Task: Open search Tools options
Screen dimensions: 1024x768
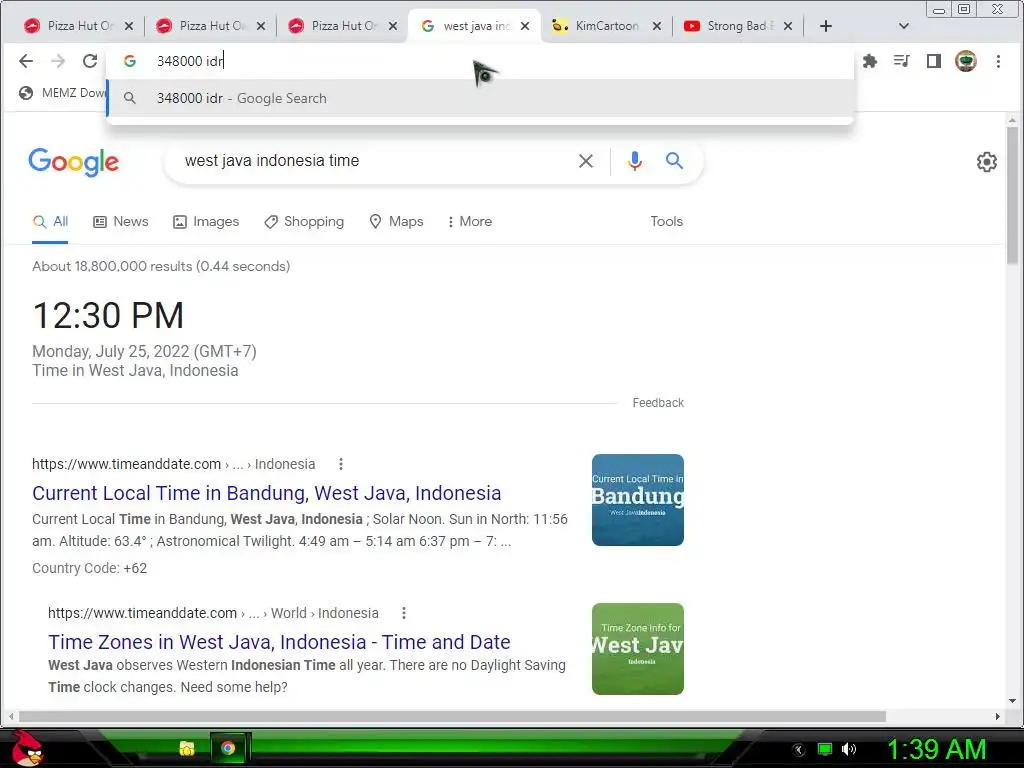Action: [x=666, y=221]
